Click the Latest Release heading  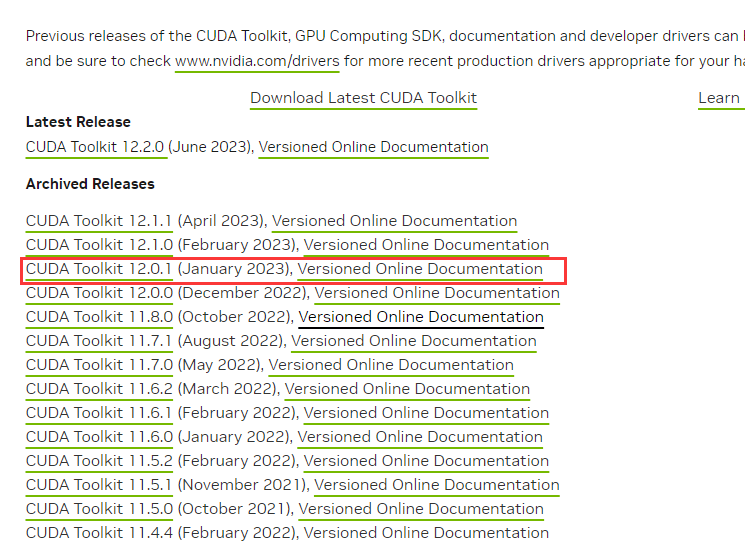[x=78, y=122]
